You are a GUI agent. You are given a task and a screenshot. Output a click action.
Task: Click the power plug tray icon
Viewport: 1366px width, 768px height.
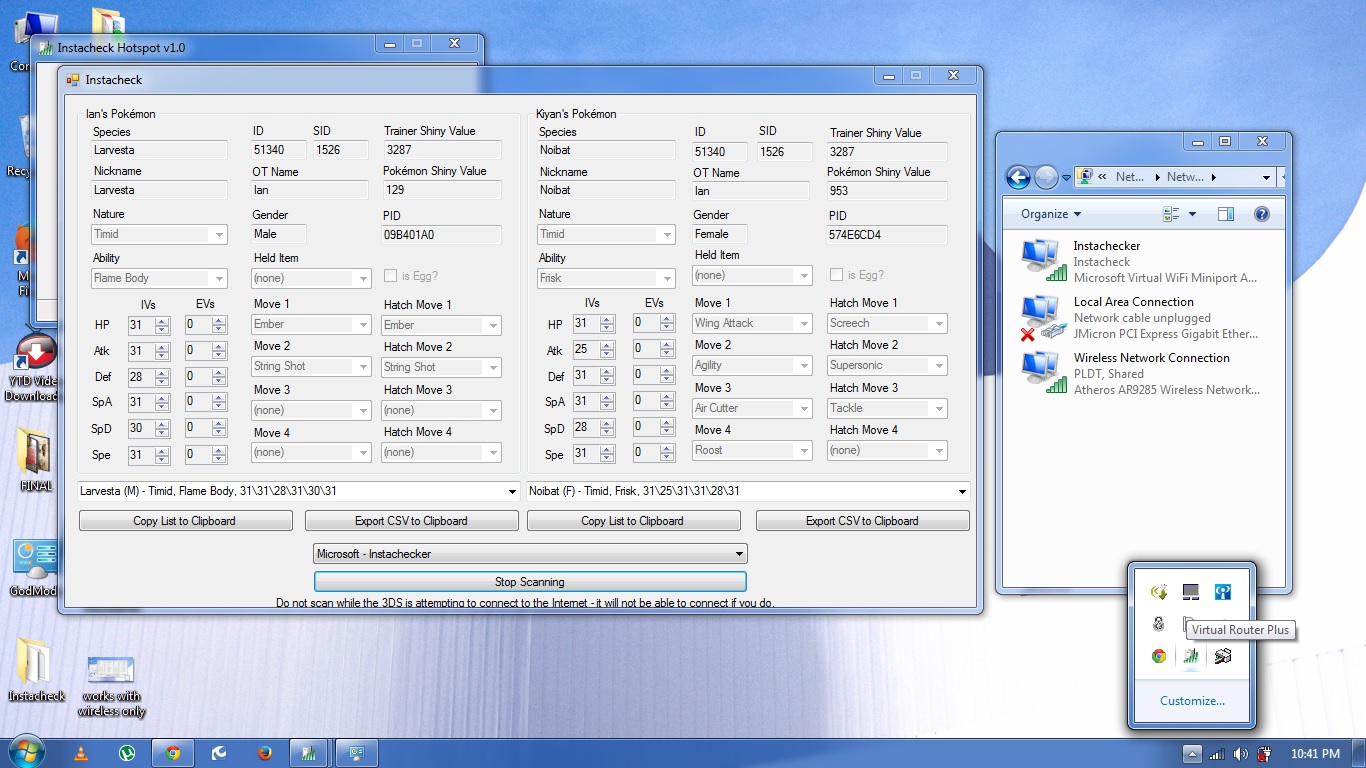pyautogui.click(x=1264, y=754)
